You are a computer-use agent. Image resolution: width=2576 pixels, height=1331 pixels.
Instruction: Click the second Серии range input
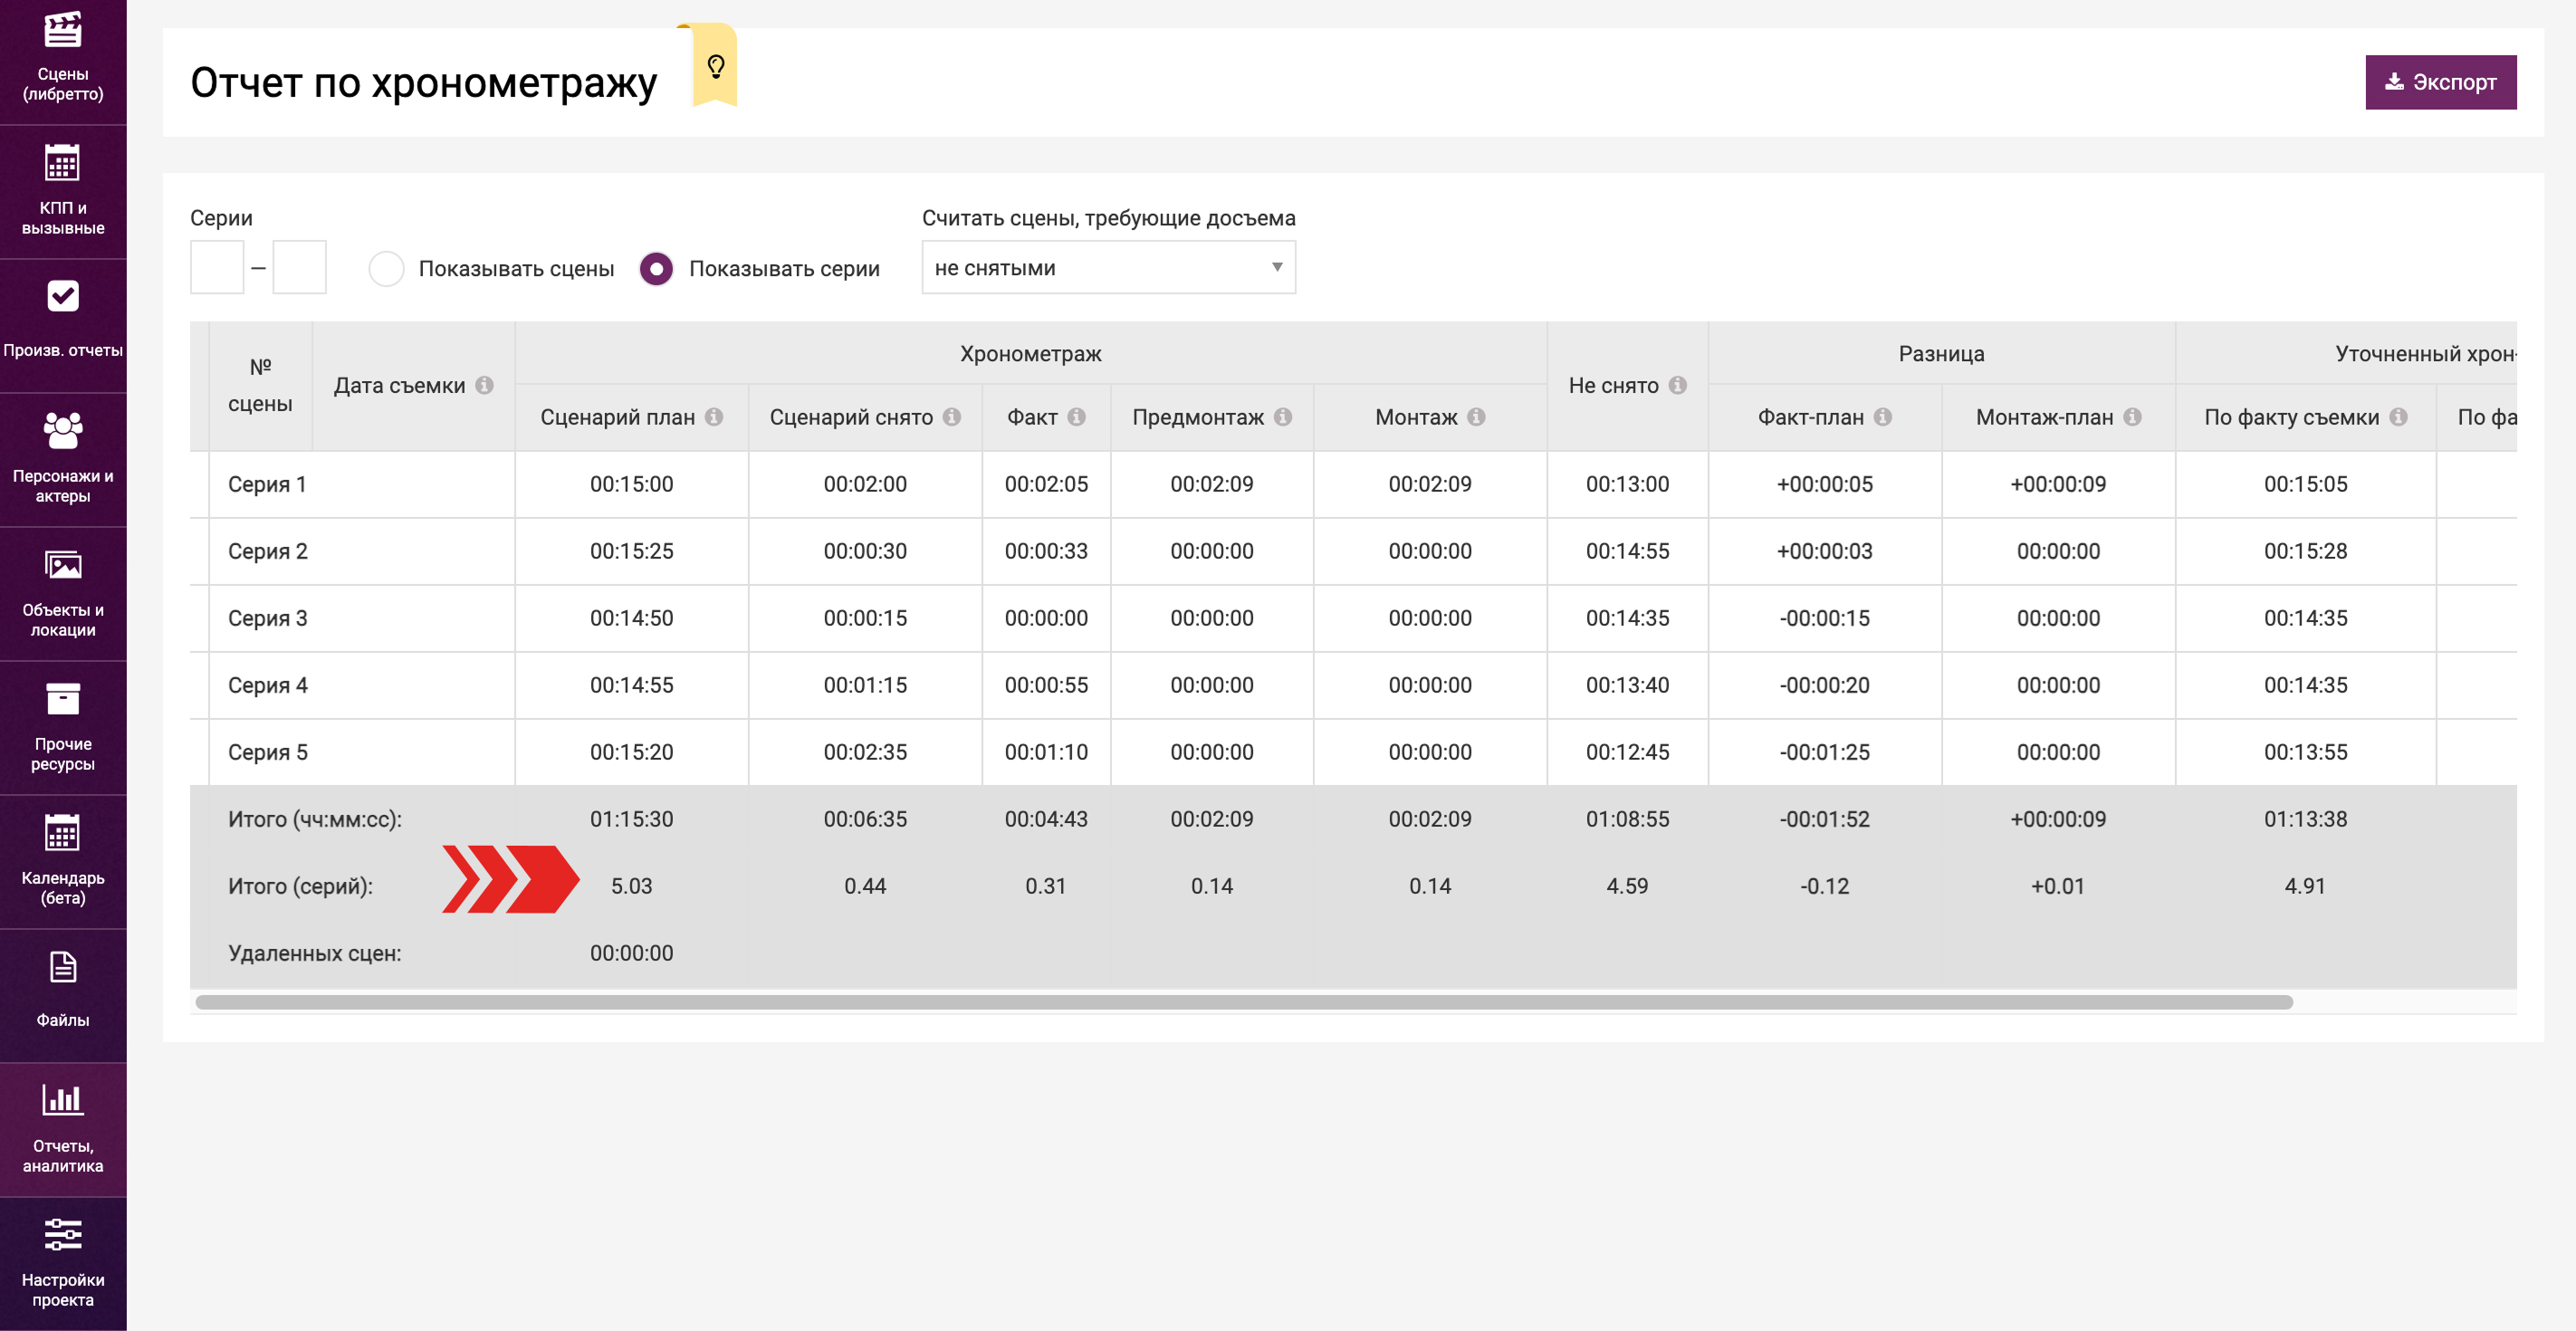click(299, 267)
